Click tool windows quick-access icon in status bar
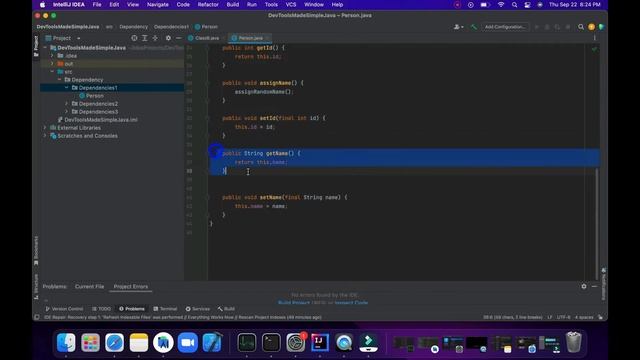The image size is (640, 360). pyautogui.click(x=37, y=317)
